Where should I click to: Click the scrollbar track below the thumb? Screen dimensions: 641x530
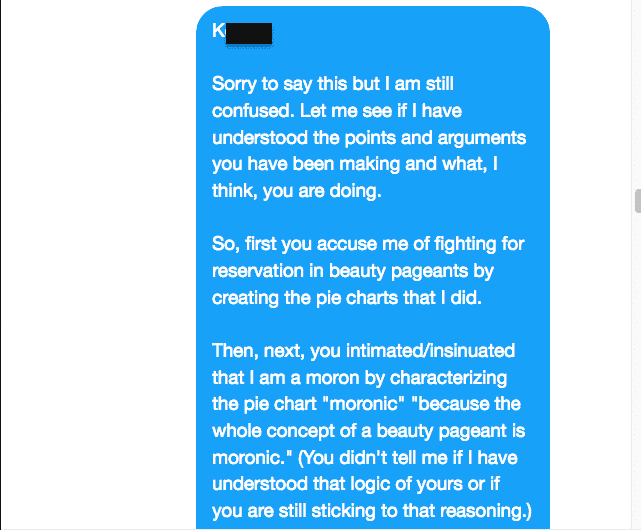(638, 368)
